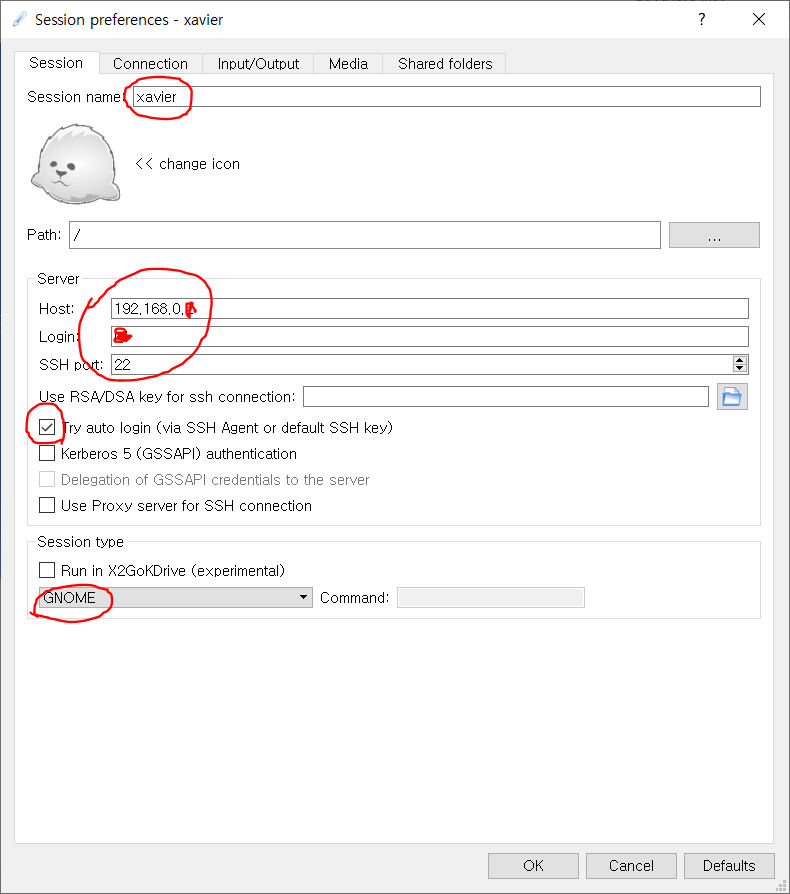Click the pencil icon in title bar

coord(18,19)
